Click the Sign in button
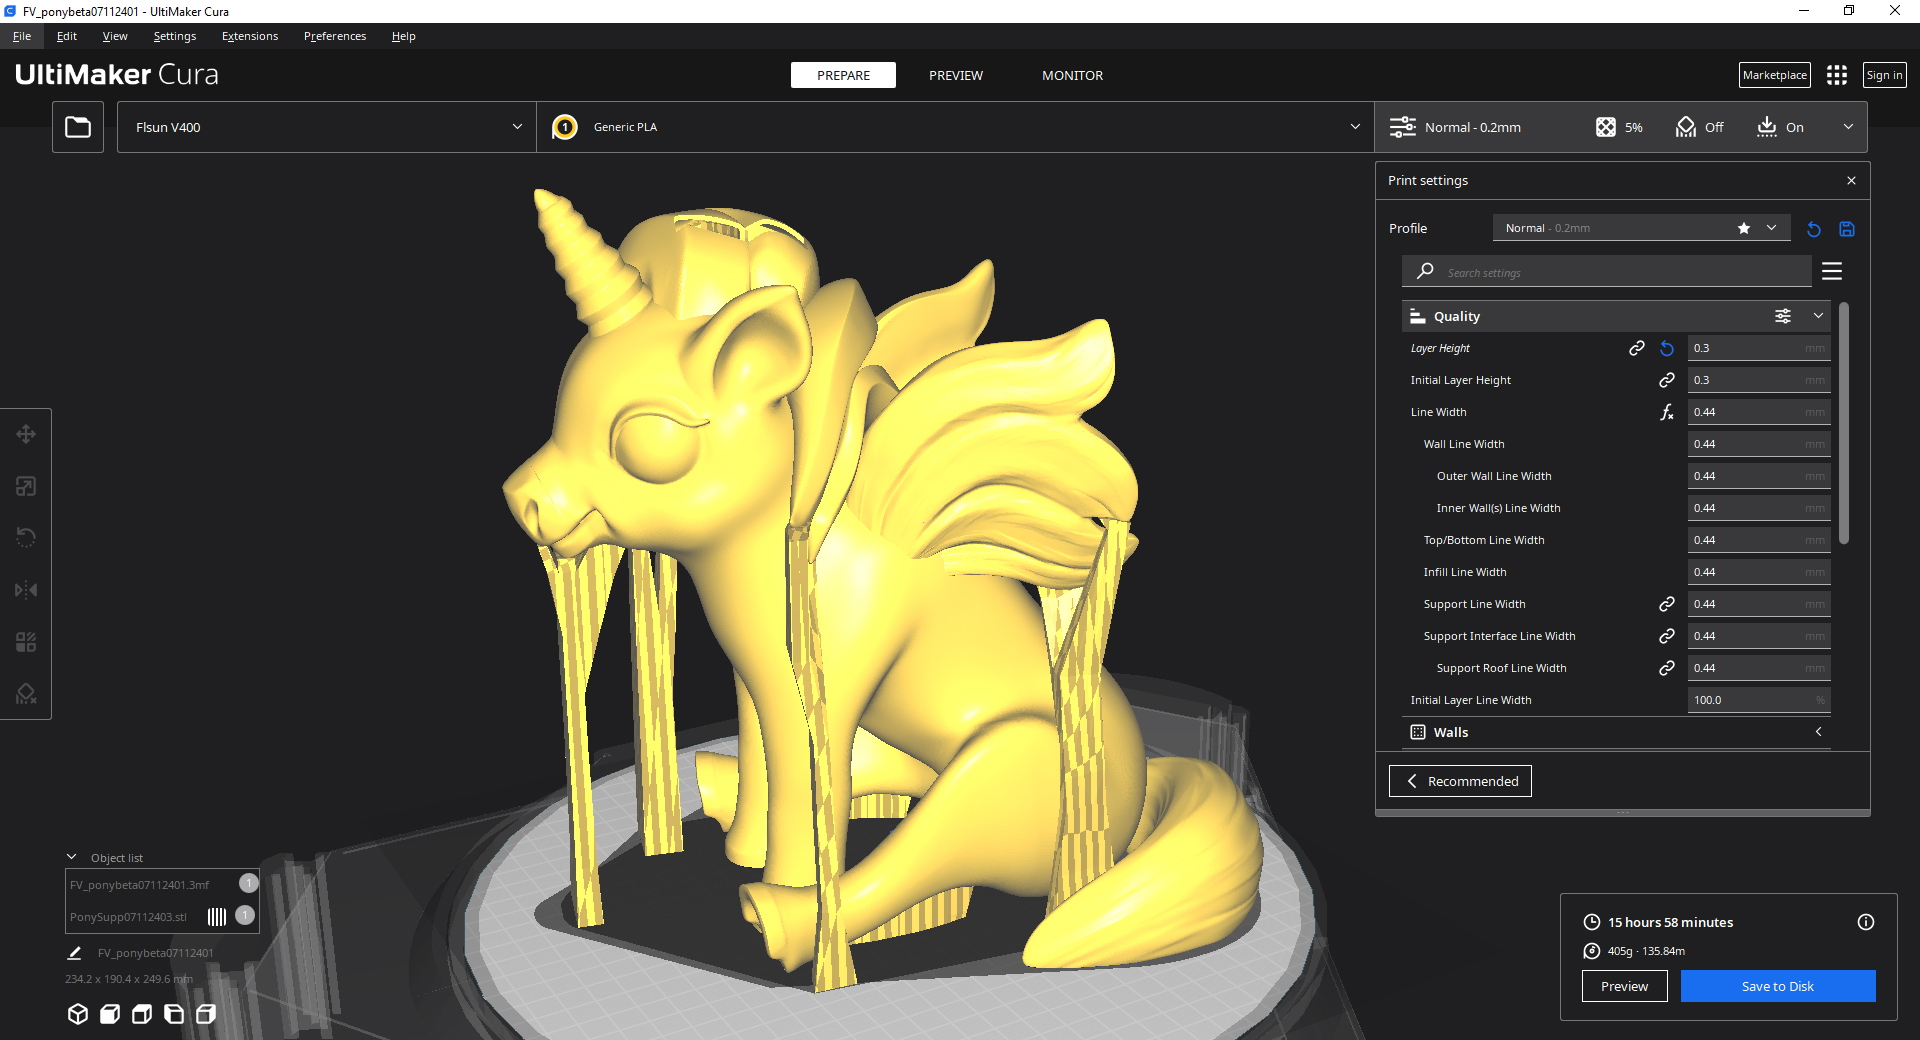The width and height of the screenshot is (1920, 1040). (1885, 75)
